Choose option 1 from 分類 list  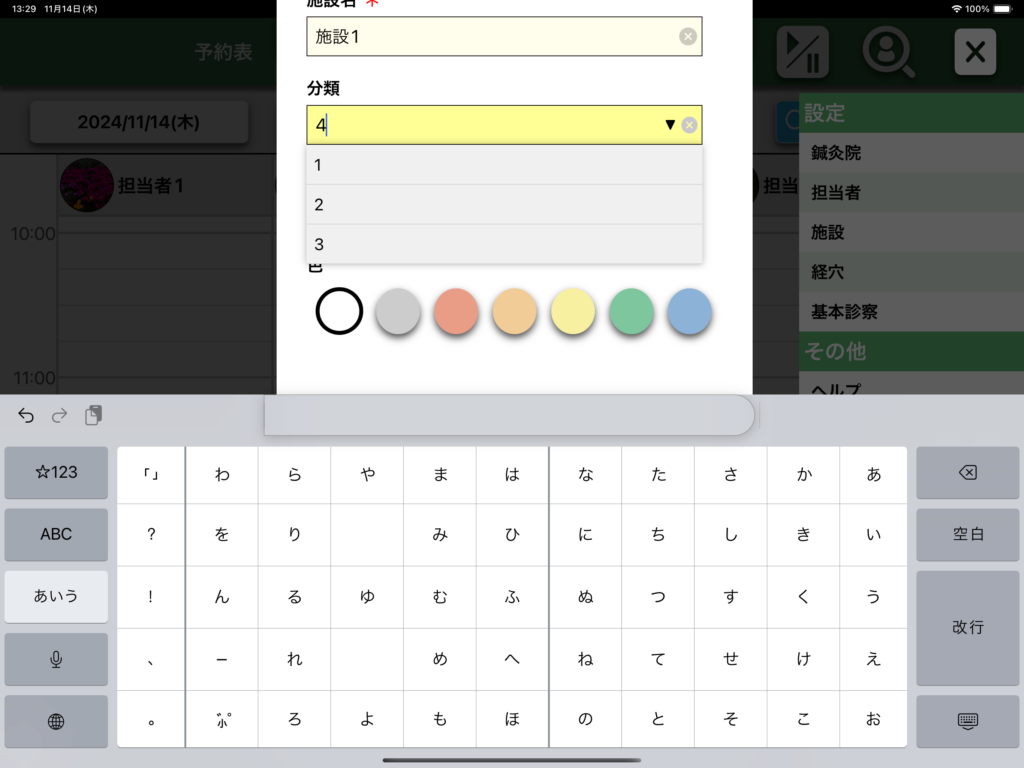click(504, 165)
